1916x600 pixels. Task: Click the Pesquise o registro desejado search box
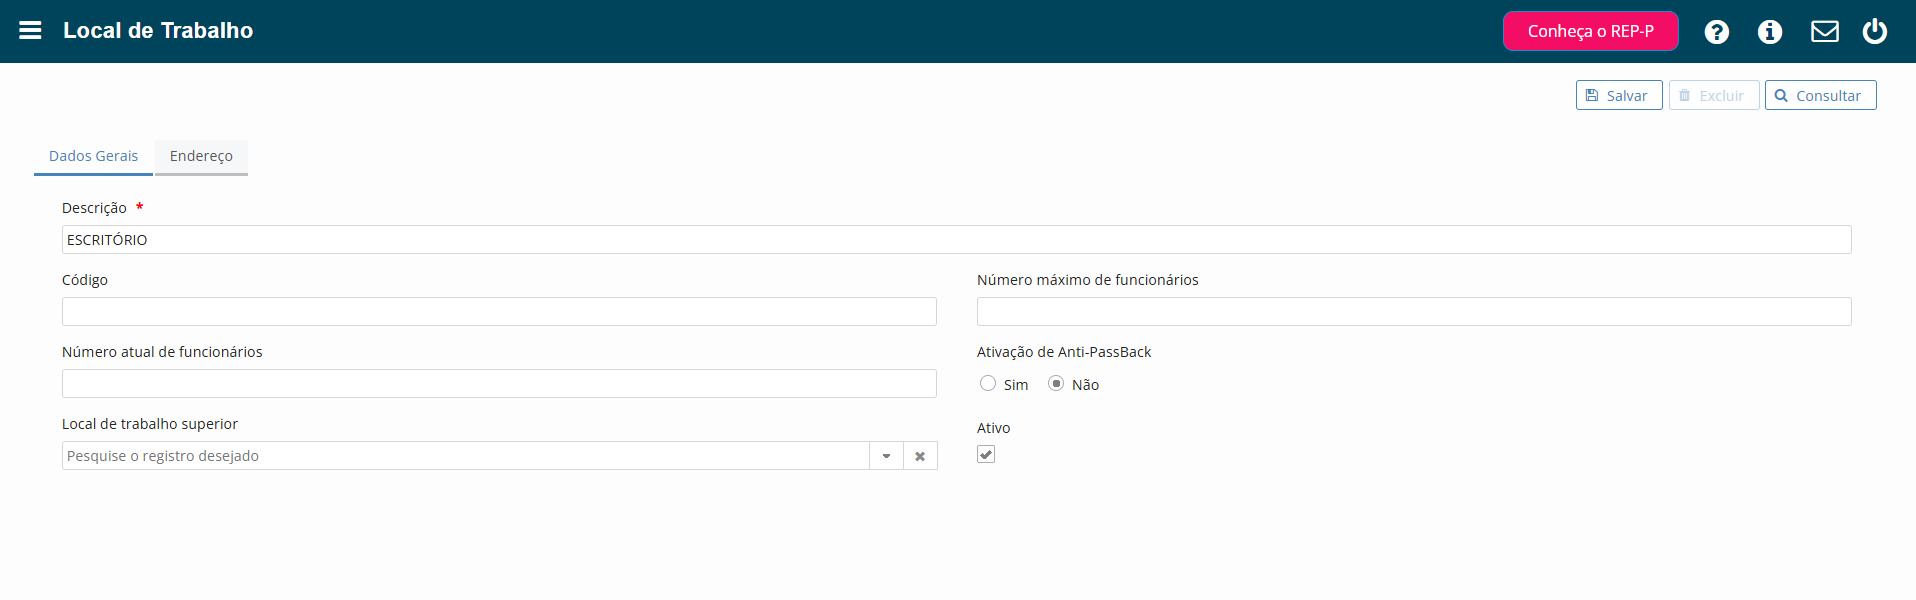tap(465, 456)
